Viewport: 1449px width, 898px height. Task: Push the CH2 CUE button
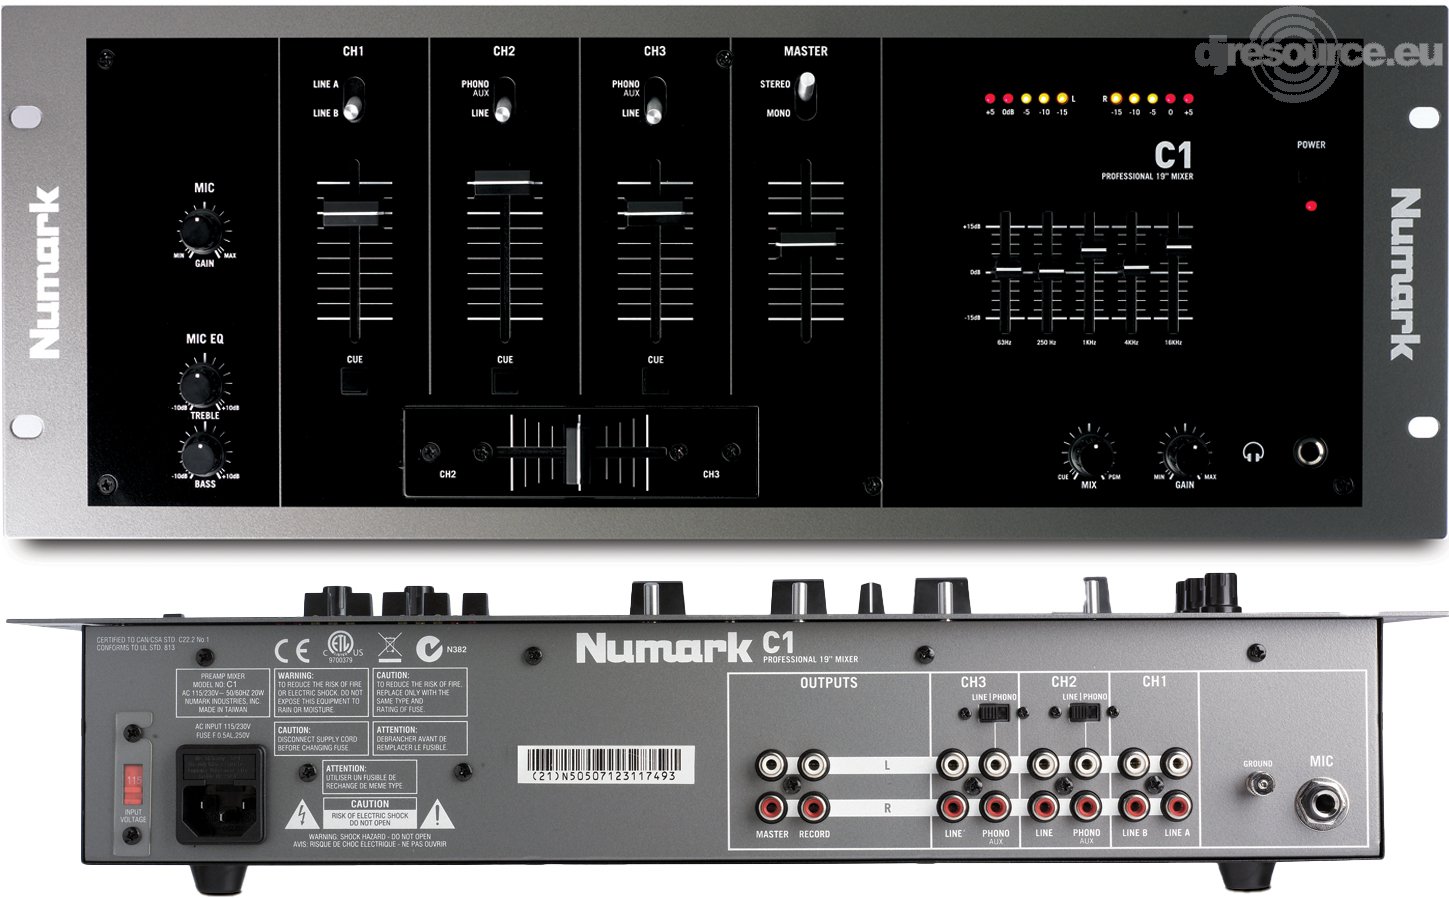[x=504, y=380]
